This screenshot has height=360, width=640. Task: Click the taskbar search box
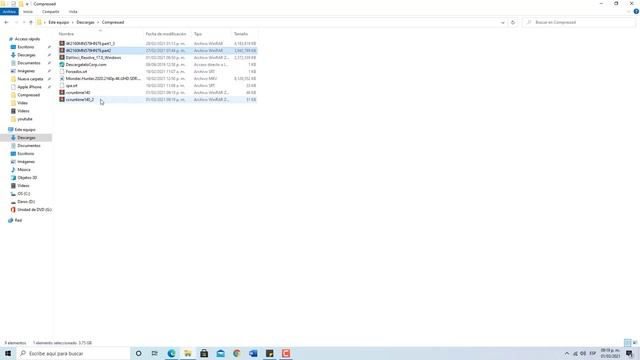click(x=73, y=353)
